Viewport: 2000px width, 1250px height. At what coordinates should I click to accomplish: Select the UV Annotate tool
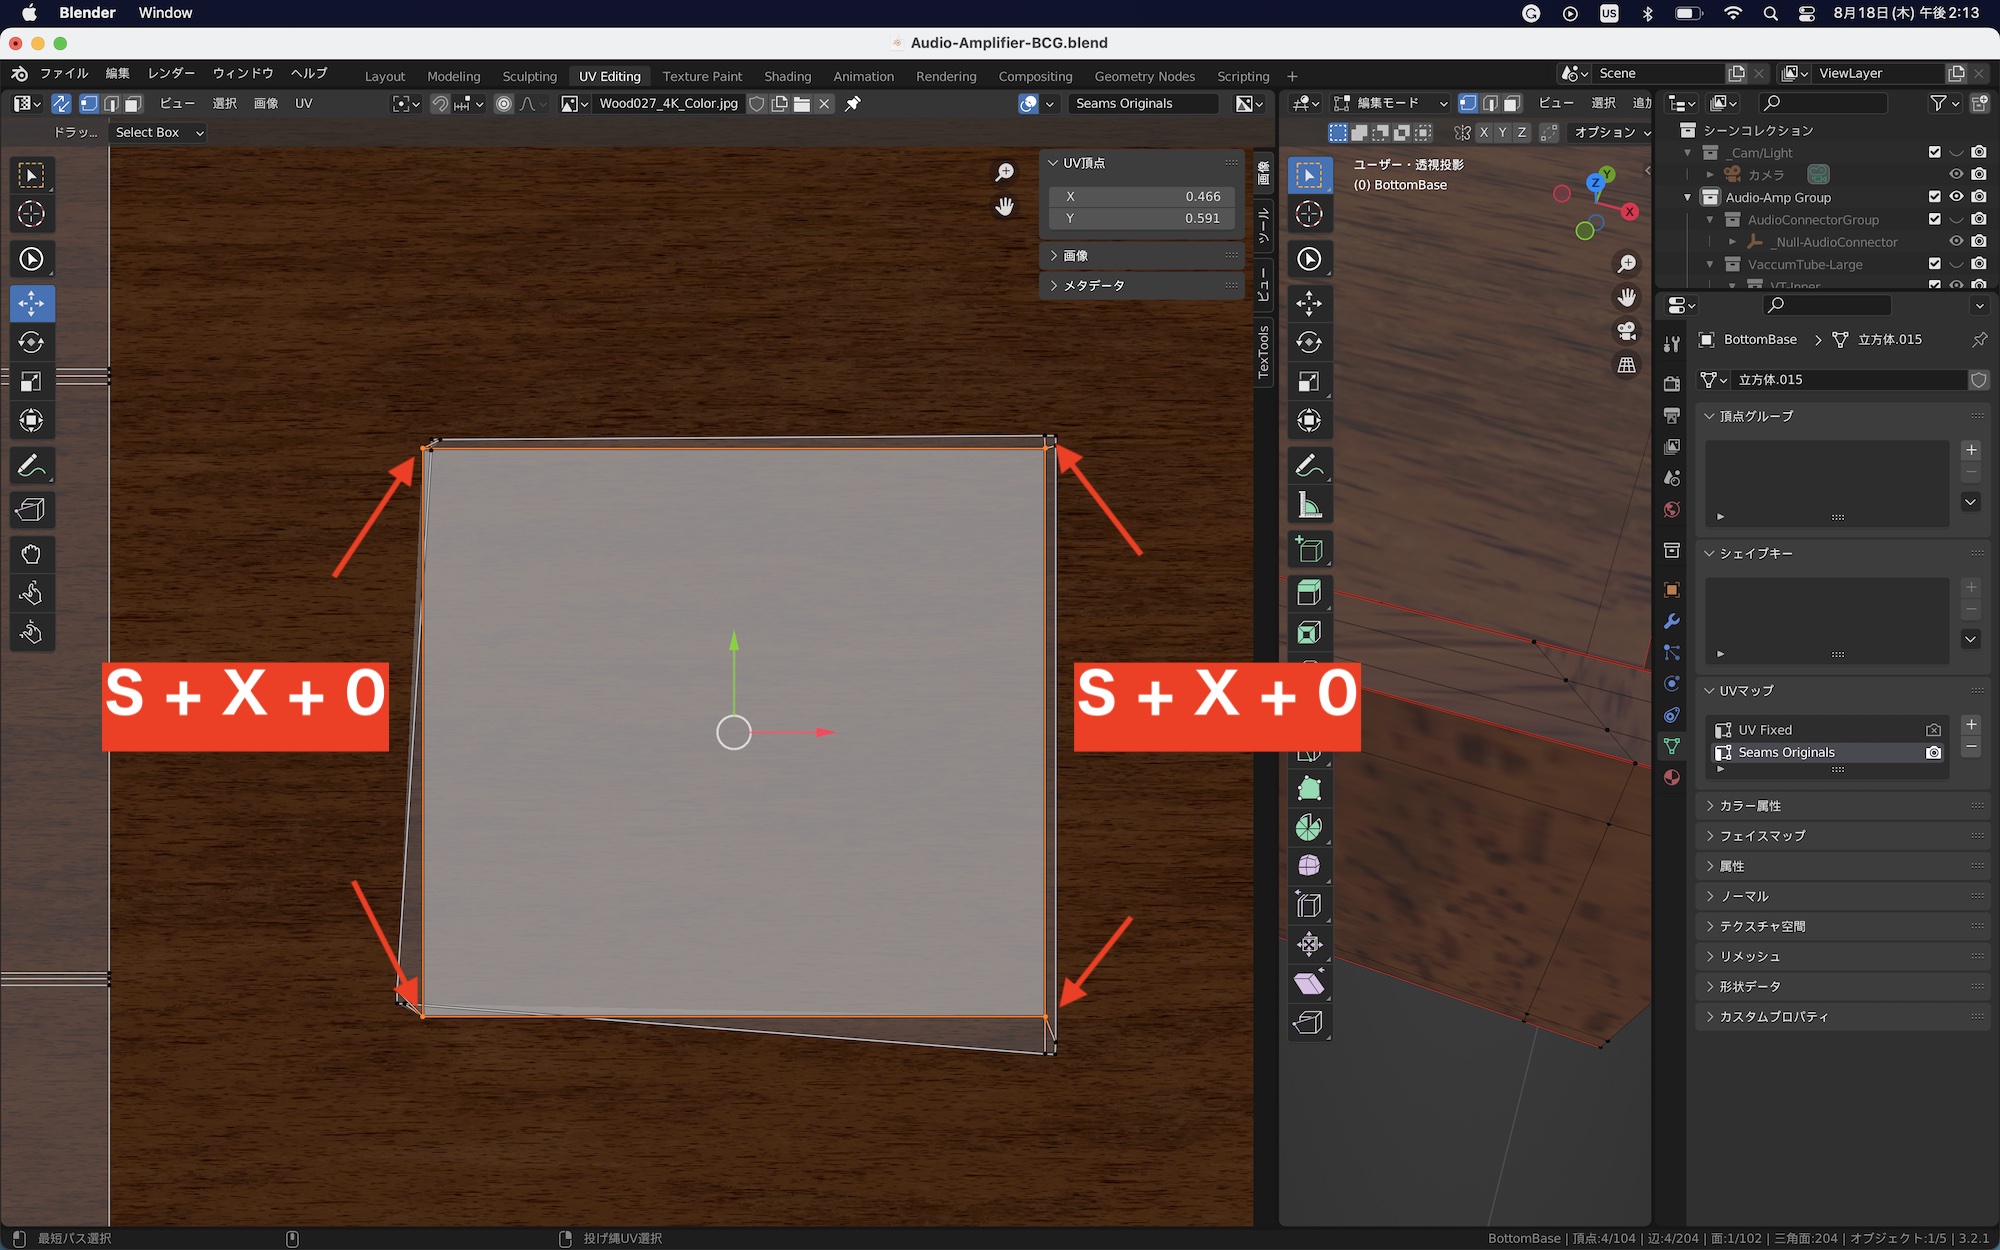point(31,466)
